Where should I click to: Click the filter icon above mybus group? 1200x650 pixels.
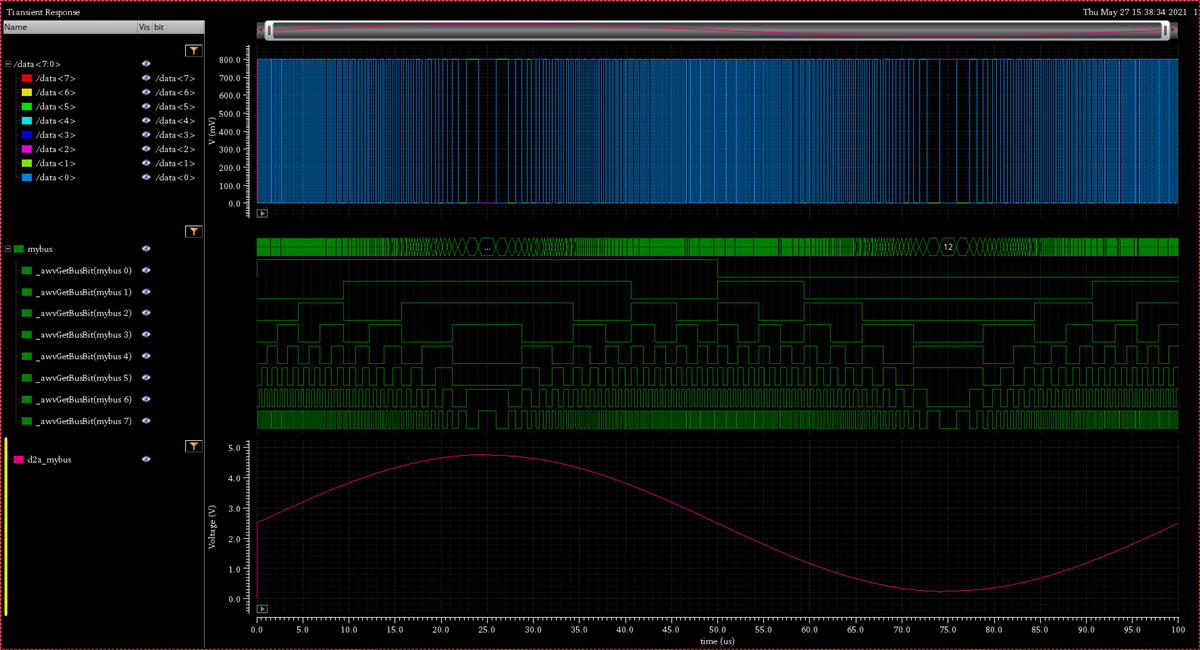pyautogui.click(x=194, y=231)
